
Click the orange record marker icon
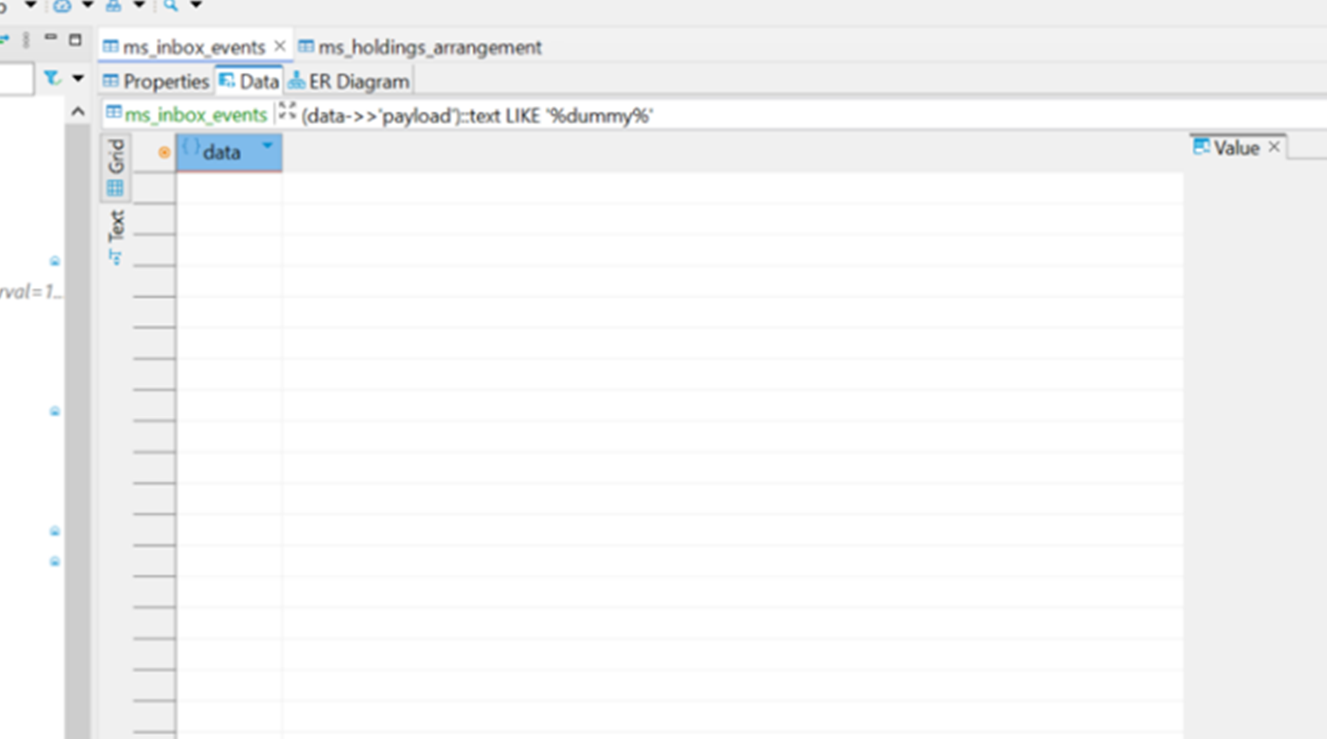click(x=164, y=153)
